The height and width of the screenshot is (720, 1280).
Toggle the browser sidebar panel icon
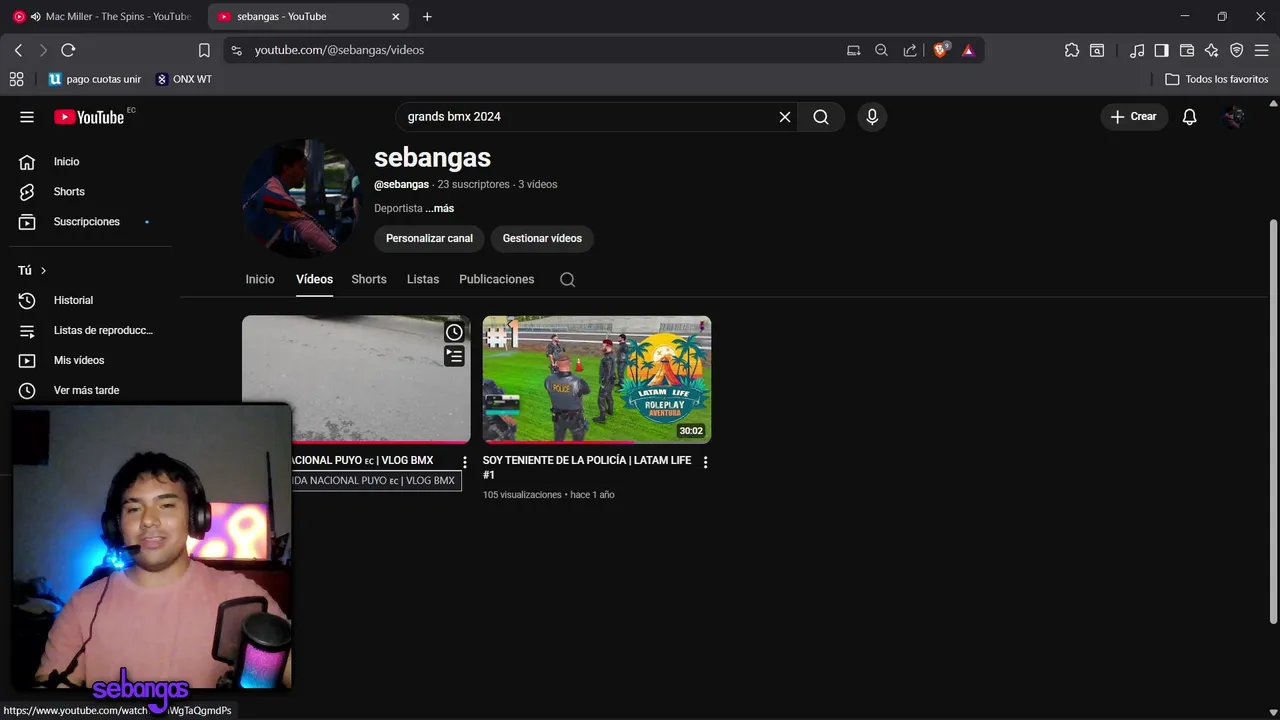click(x=1161, y=50)
